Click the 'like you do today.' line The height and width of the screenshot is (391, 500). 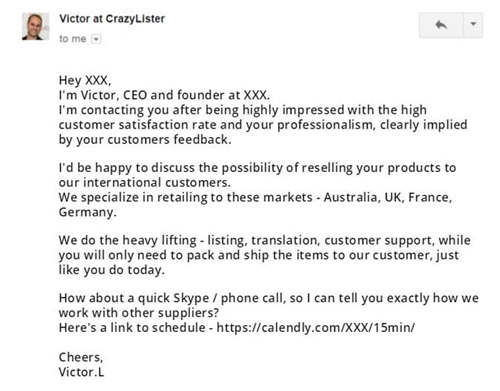point(112,270)
